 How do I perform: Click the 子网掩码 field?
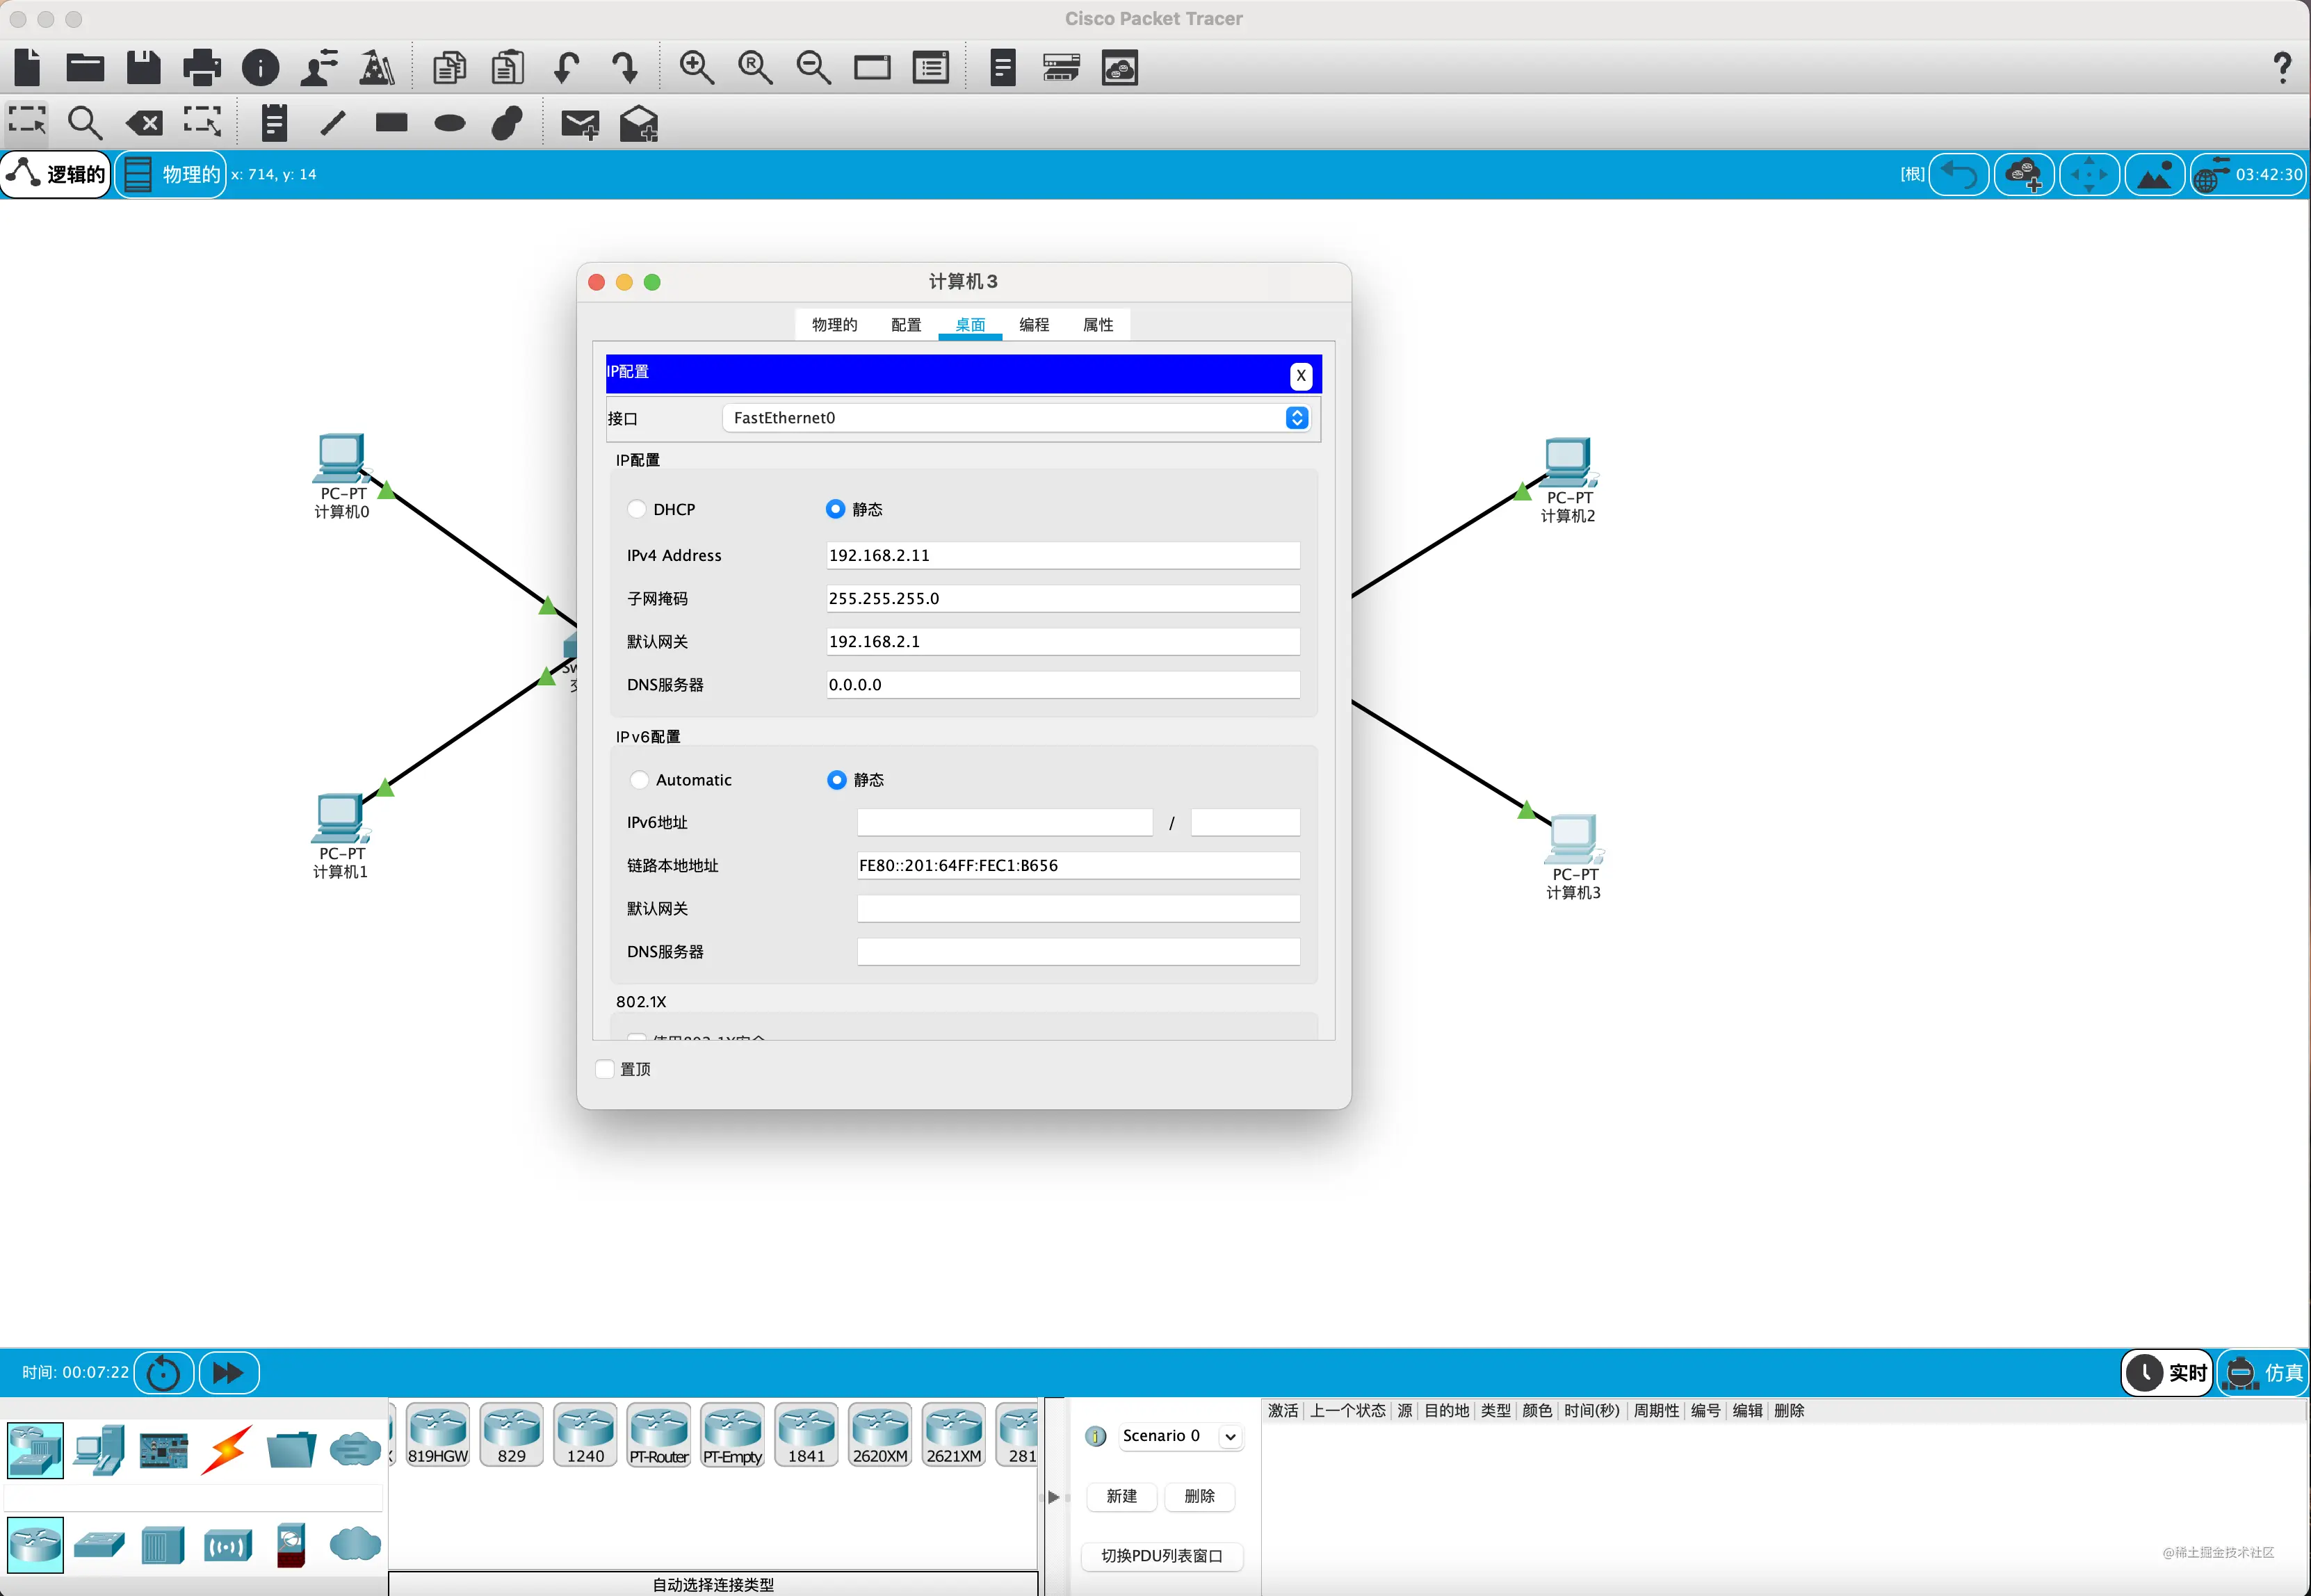click(1063, 598)
